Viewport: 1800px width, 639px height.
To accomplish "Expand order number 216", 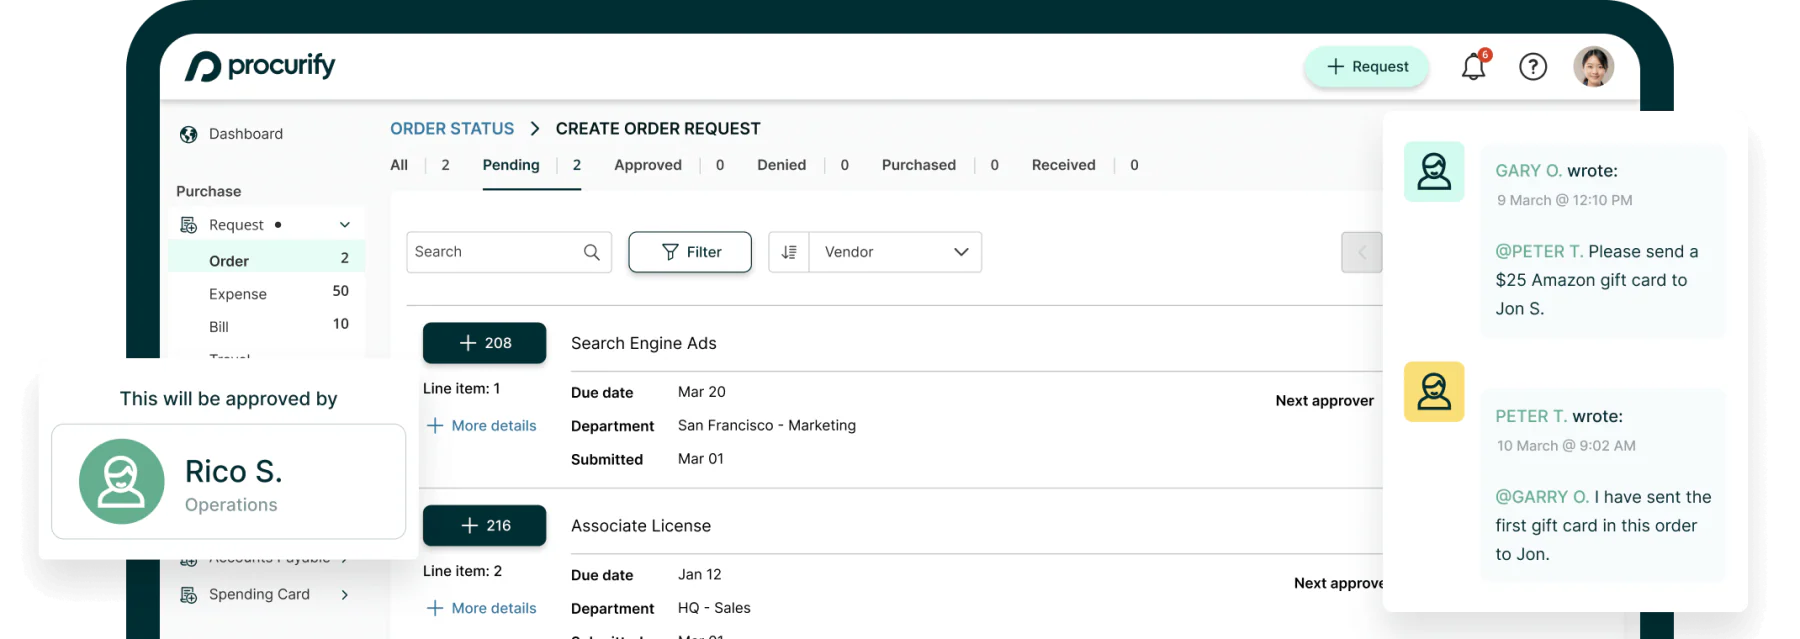I will 485,526.
